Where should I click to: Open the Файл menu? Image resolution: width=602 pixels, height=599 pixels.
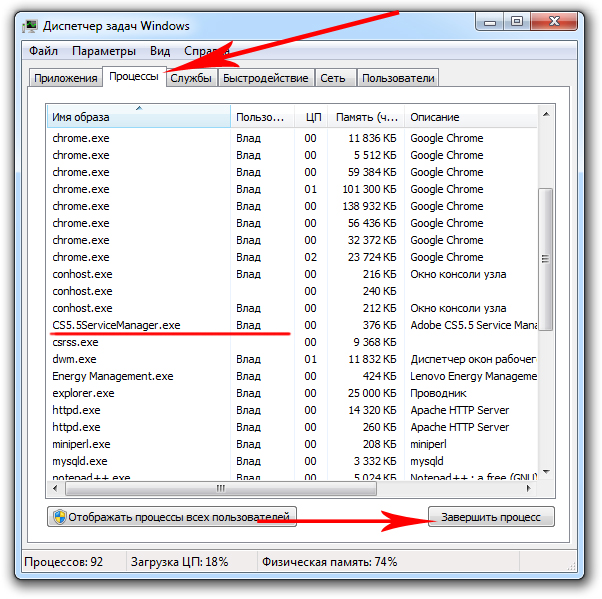[43, 50]
